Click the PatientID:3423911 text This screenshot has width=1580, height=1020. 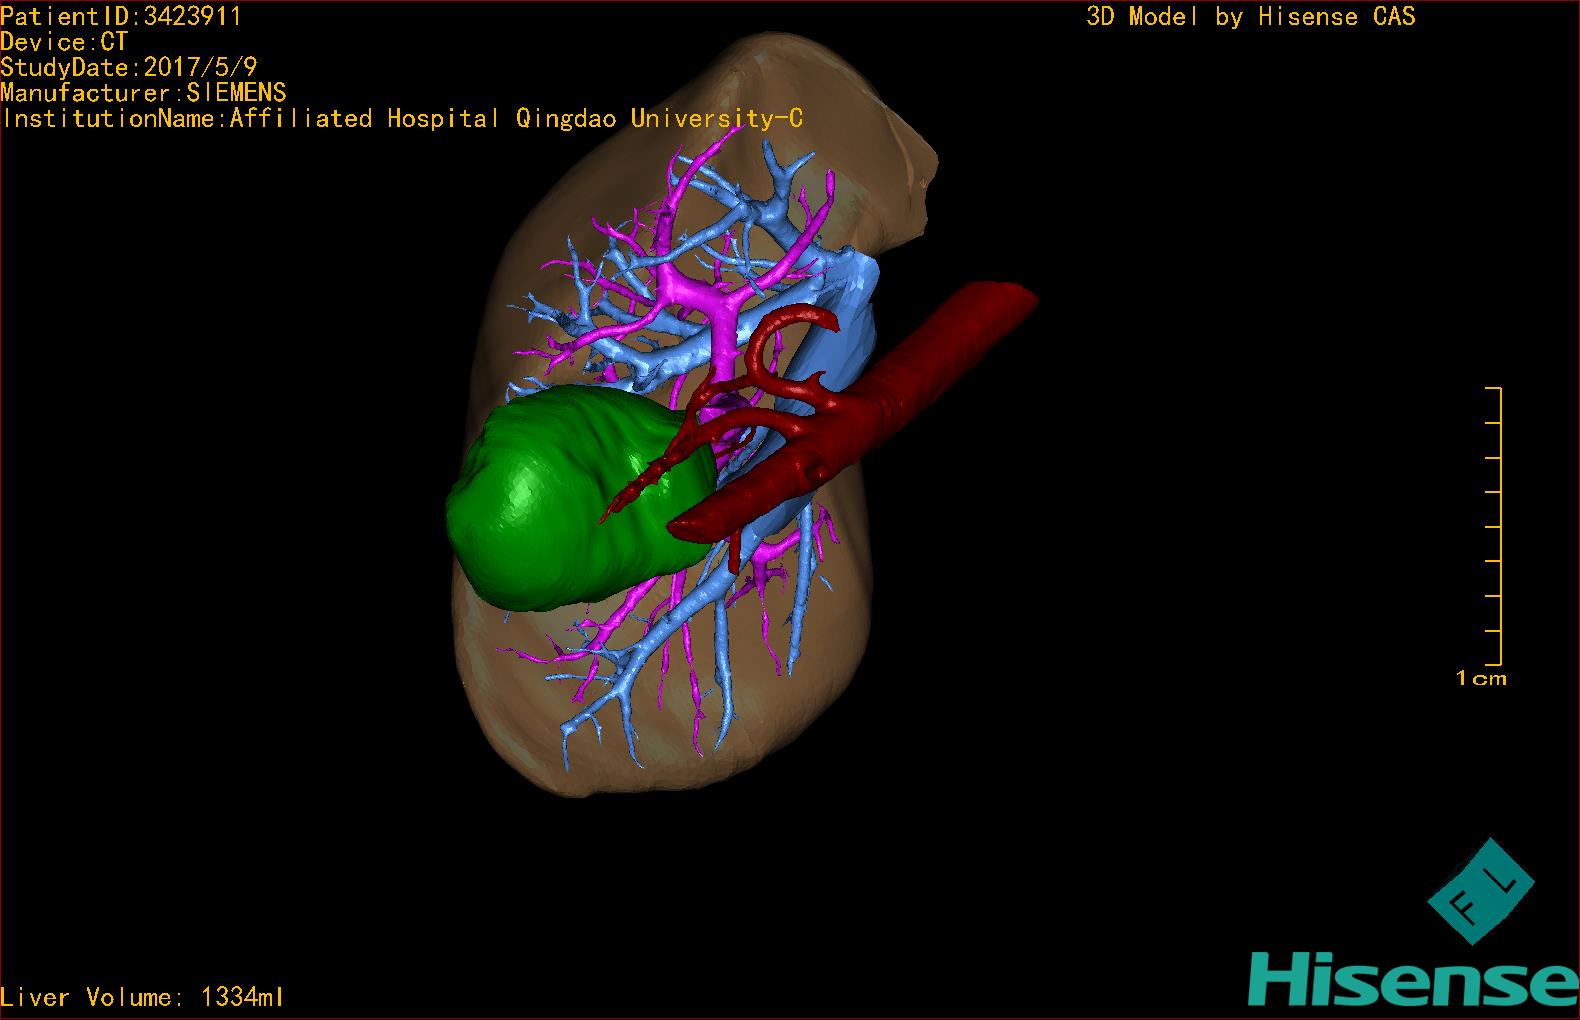tap(120, 16)
